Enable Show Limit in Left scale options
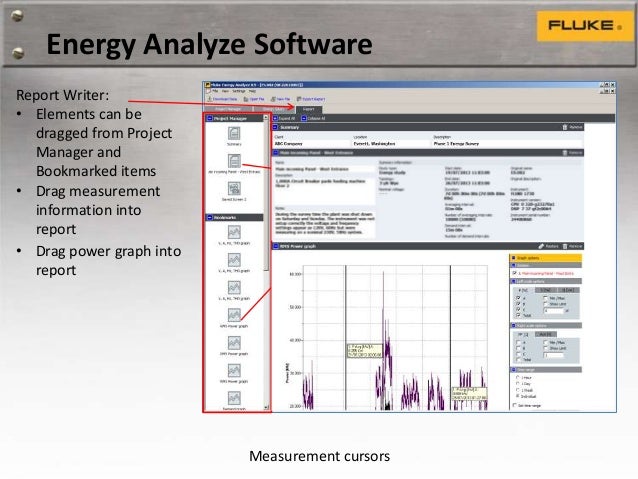This screenshot has height=479, width=638. coord(545,304)
